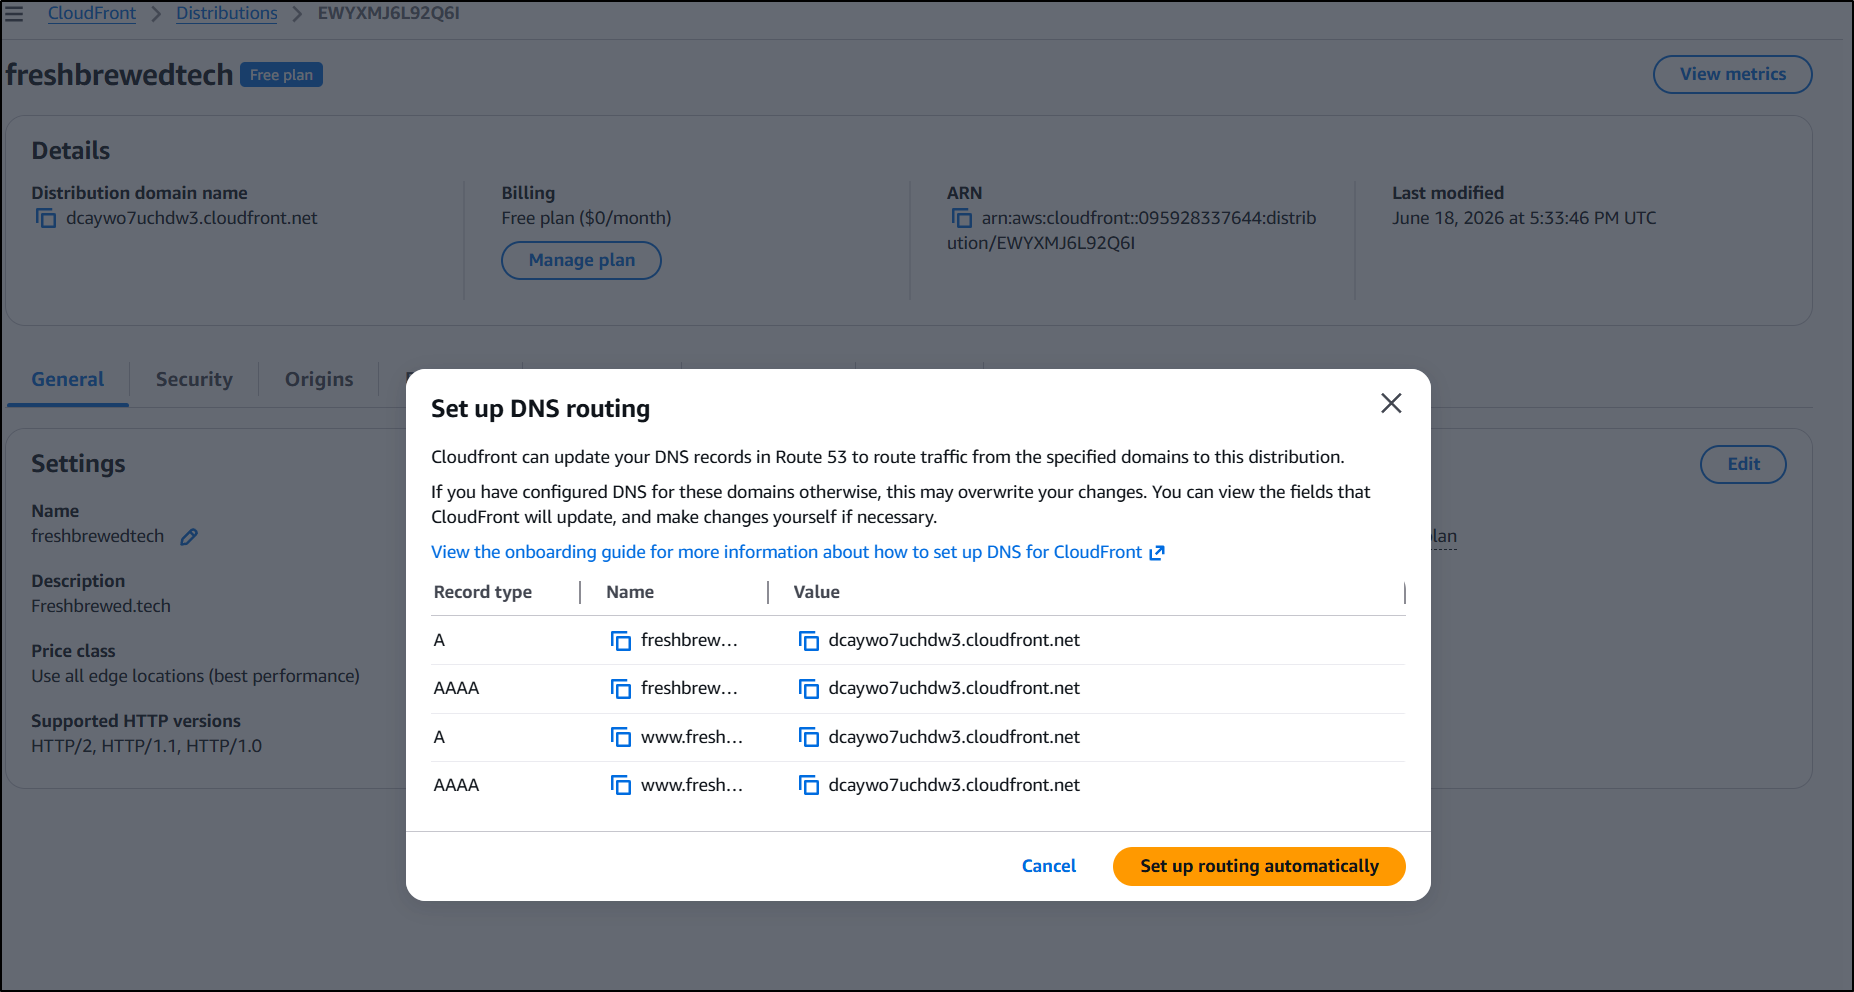Open the hamburger navigation menu
1854x992 pixels.
(x=13, y=13)
